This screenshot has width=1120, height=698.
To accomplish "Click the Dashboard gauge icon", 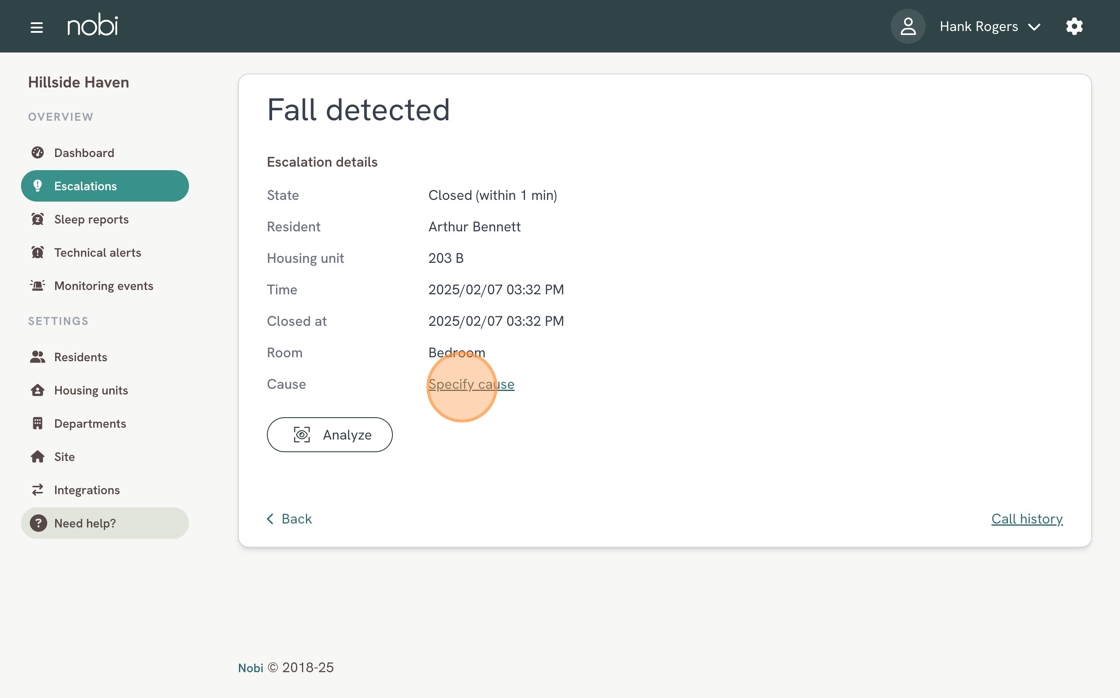I will (38, 153).
